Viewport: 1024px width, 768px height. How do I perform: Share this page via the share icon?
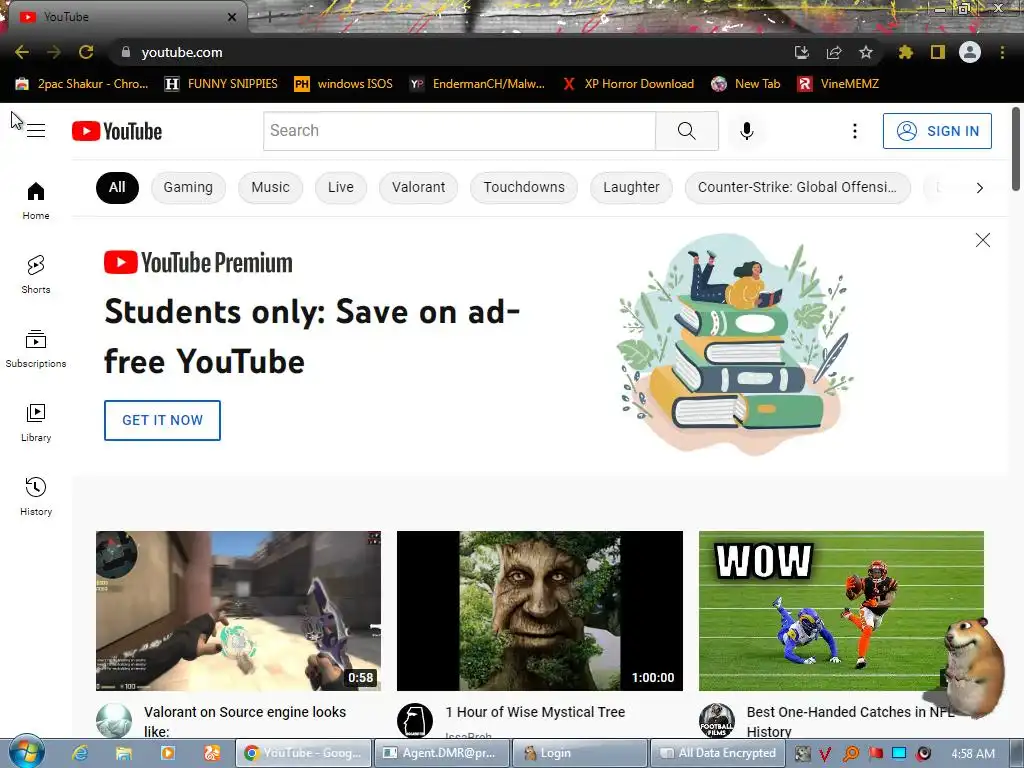pyautogui.click(x=833, y=52)
